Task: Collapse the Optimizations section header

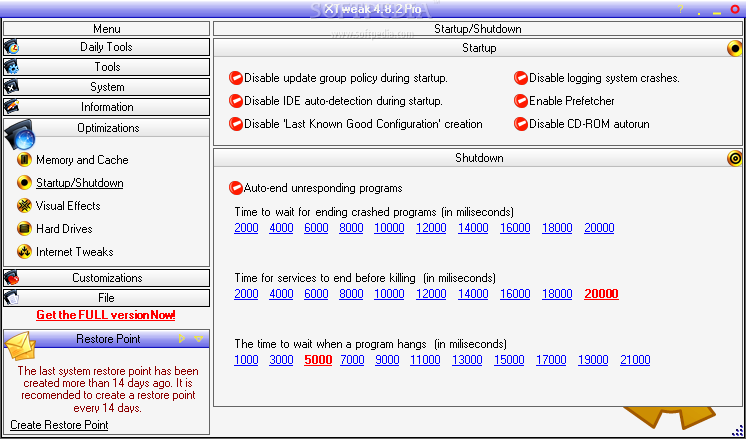Action: coord(108,128)
